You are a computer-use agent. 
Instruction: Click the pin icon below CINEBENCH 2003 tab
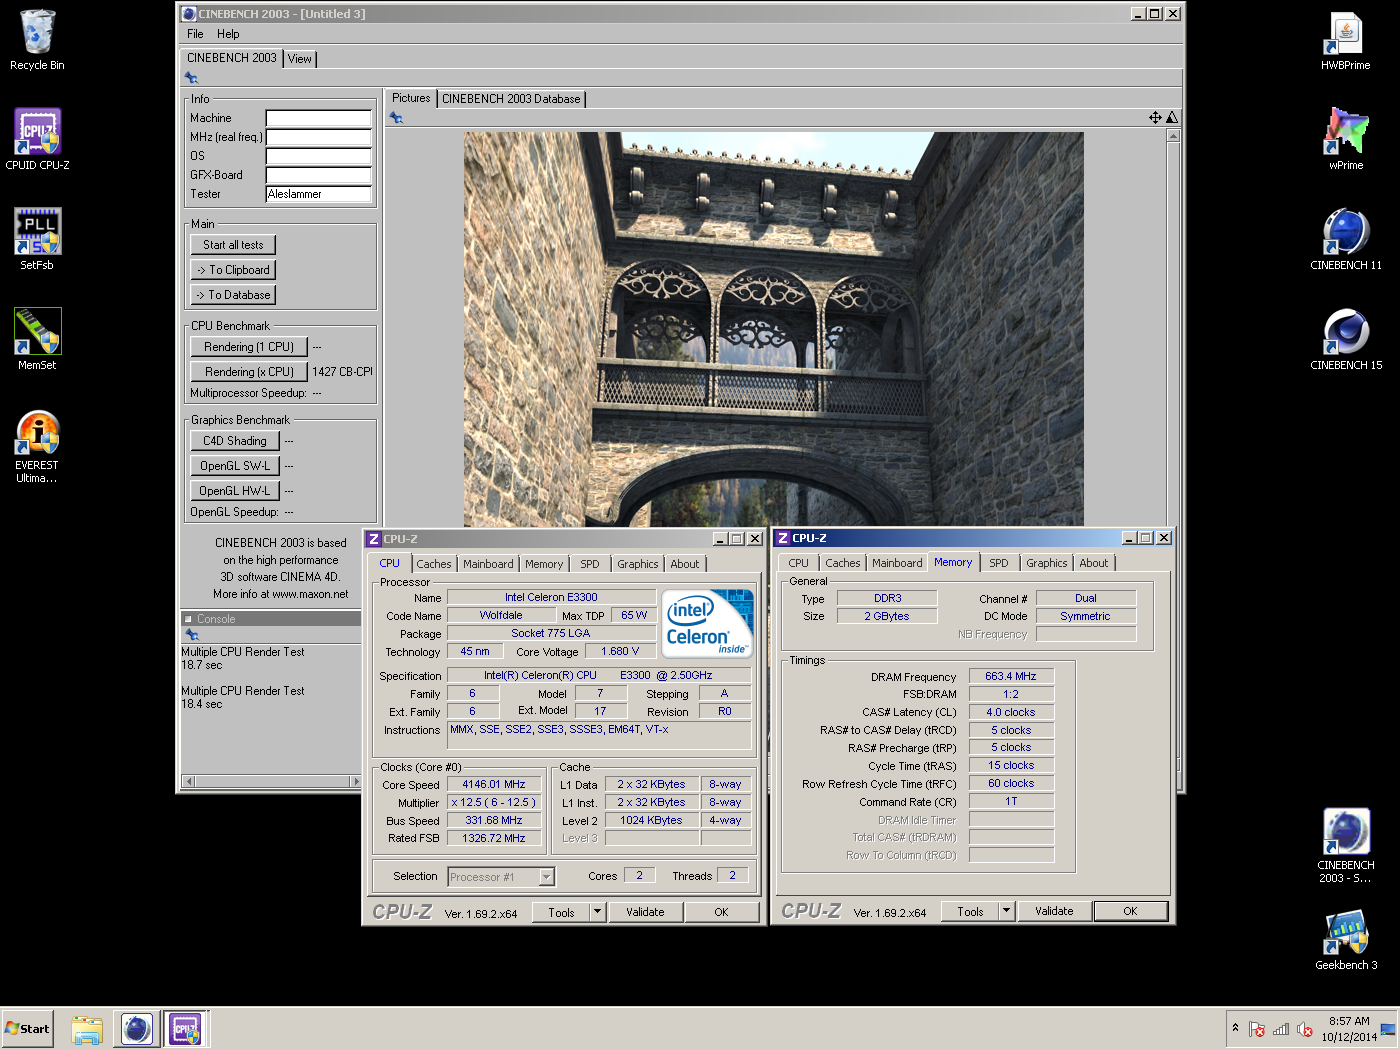tap(191, 77)
